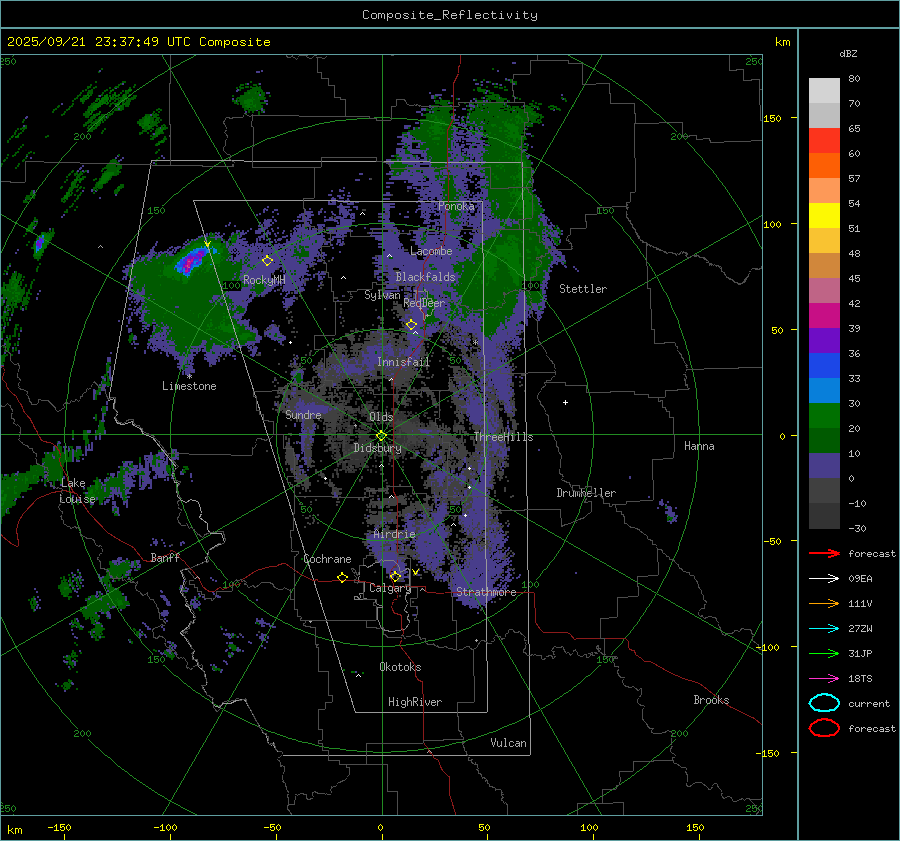Select the yellow diamond marker at RedDeer
The width and height of the screenshot is (900, 841).
(411, 324)
